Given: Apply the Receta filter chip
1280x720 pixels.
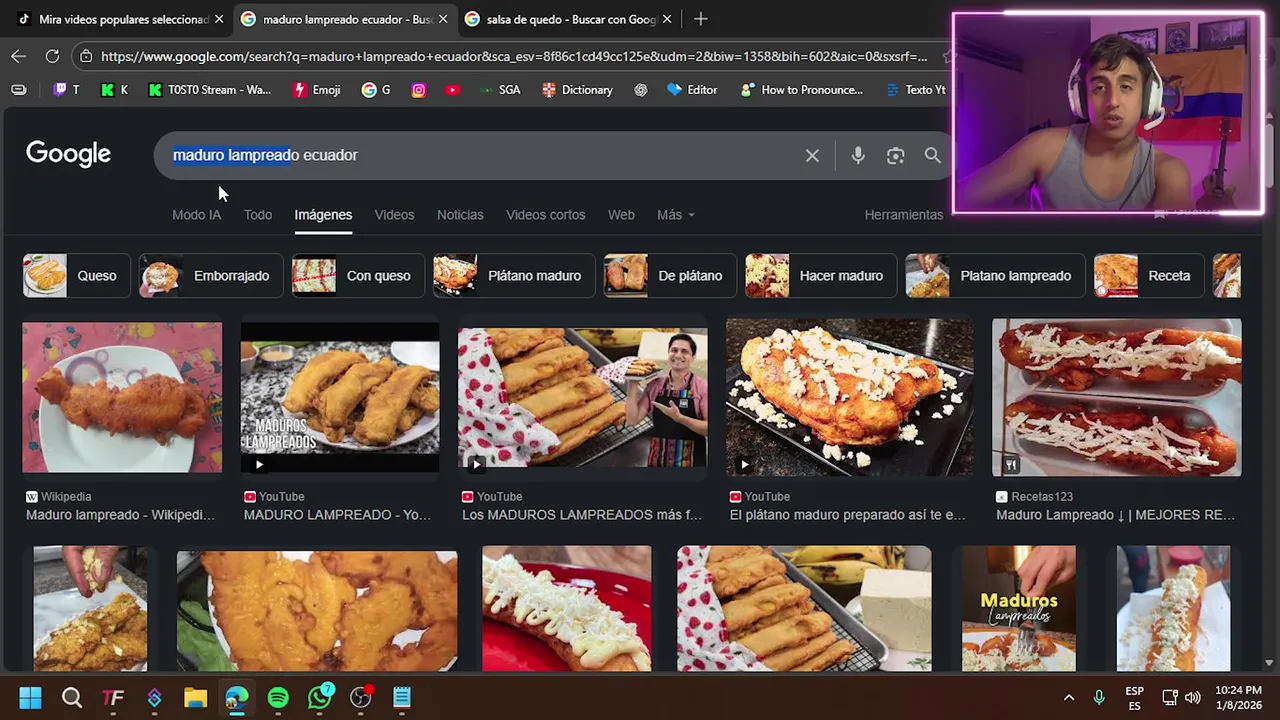Looking at the screenshot, I should pos(1148,276).
